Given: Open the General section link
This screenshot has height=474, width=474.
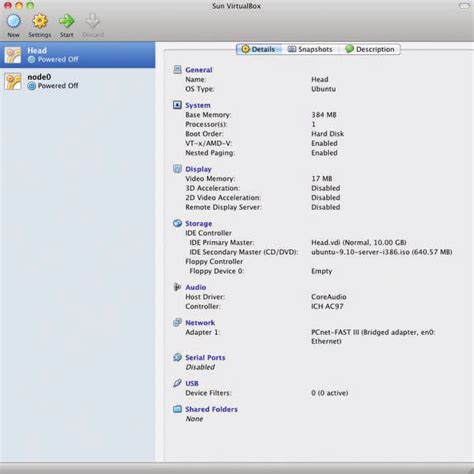Looking at the screenshot, I should pos(199,70).
